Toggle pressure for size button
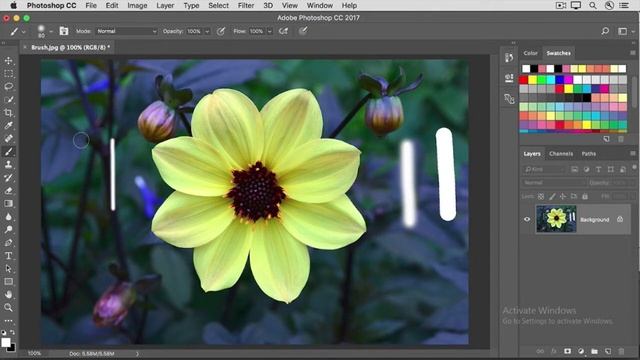Screen dimensions: 640x360 click(303, 31)
